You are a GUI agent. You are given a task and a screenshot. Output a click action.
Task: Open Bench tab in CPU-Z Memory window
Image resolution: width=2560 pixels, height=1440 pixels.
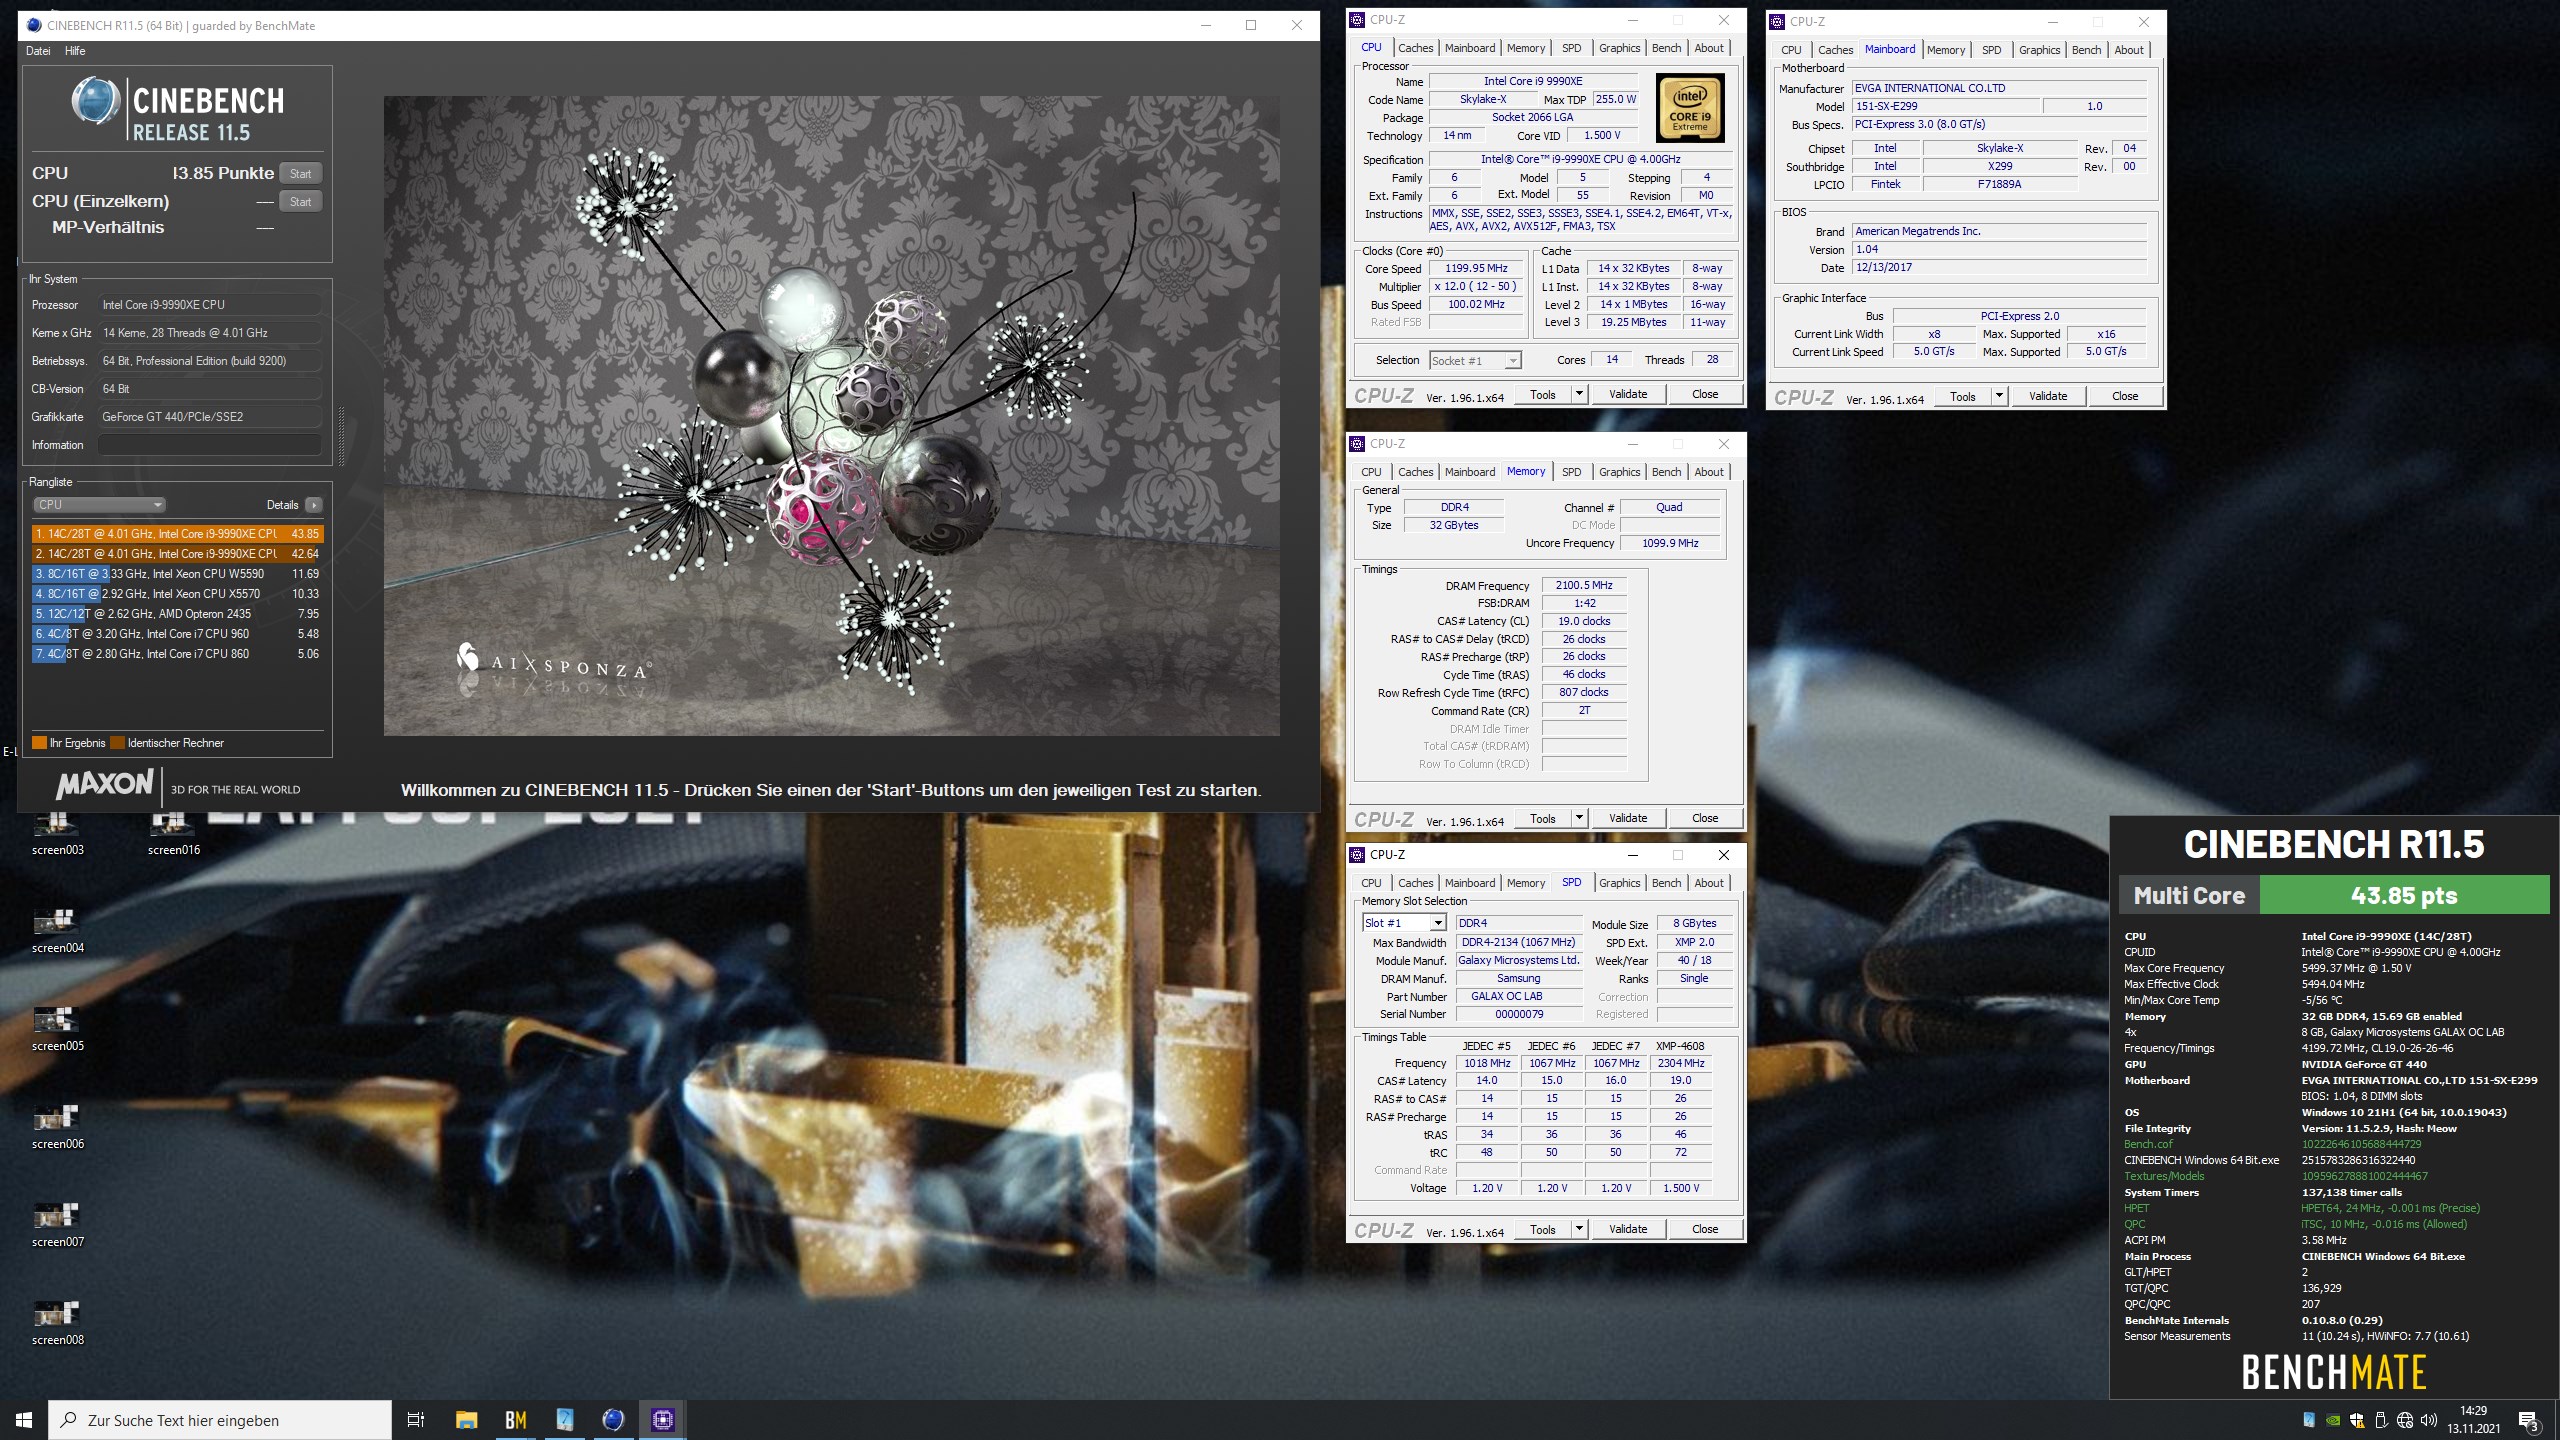(1666, 472)
